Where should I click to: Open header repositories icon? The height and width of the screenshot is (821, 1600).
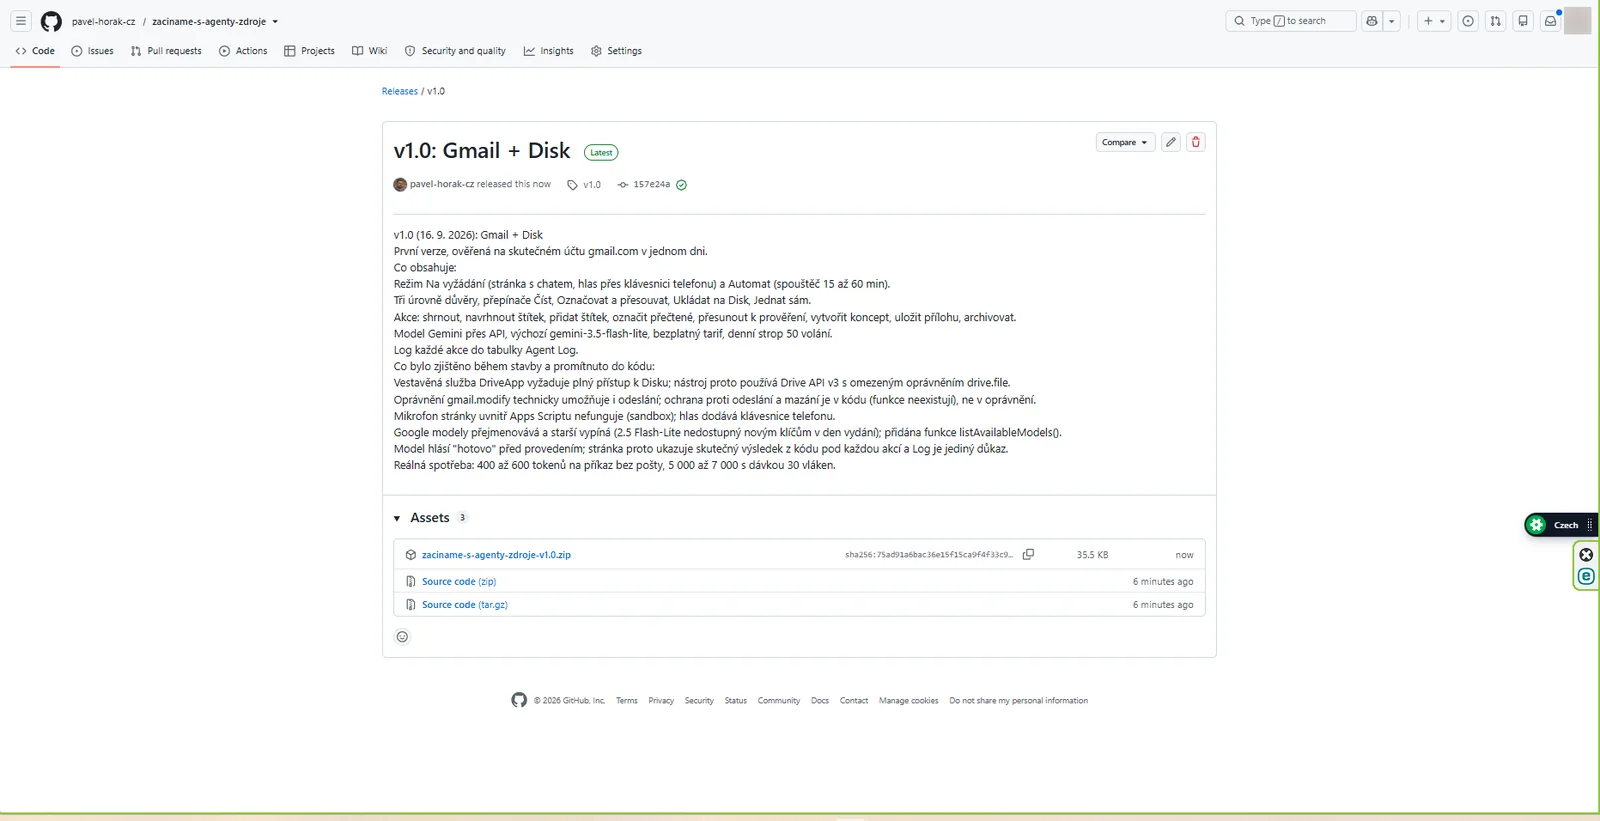(x=1523, y=21)
